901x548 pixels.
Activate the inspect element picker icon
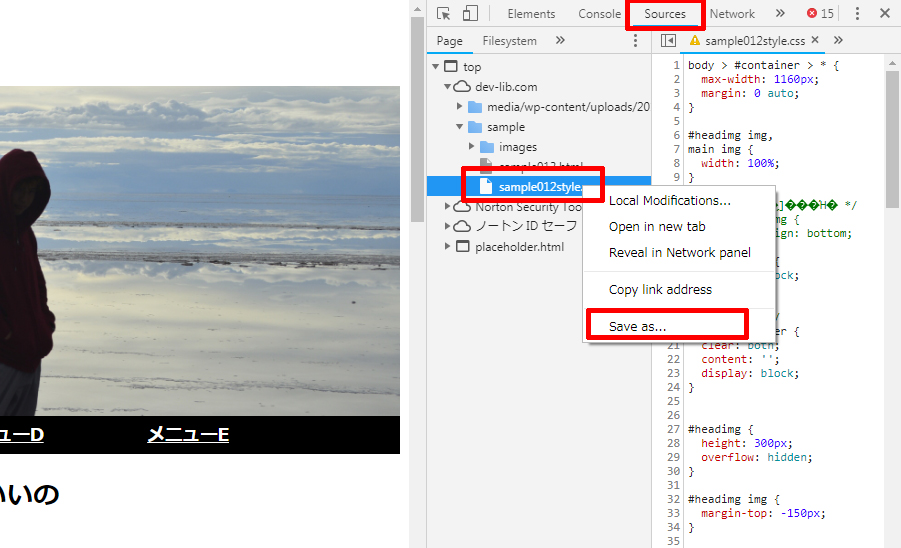pos(444,14)
